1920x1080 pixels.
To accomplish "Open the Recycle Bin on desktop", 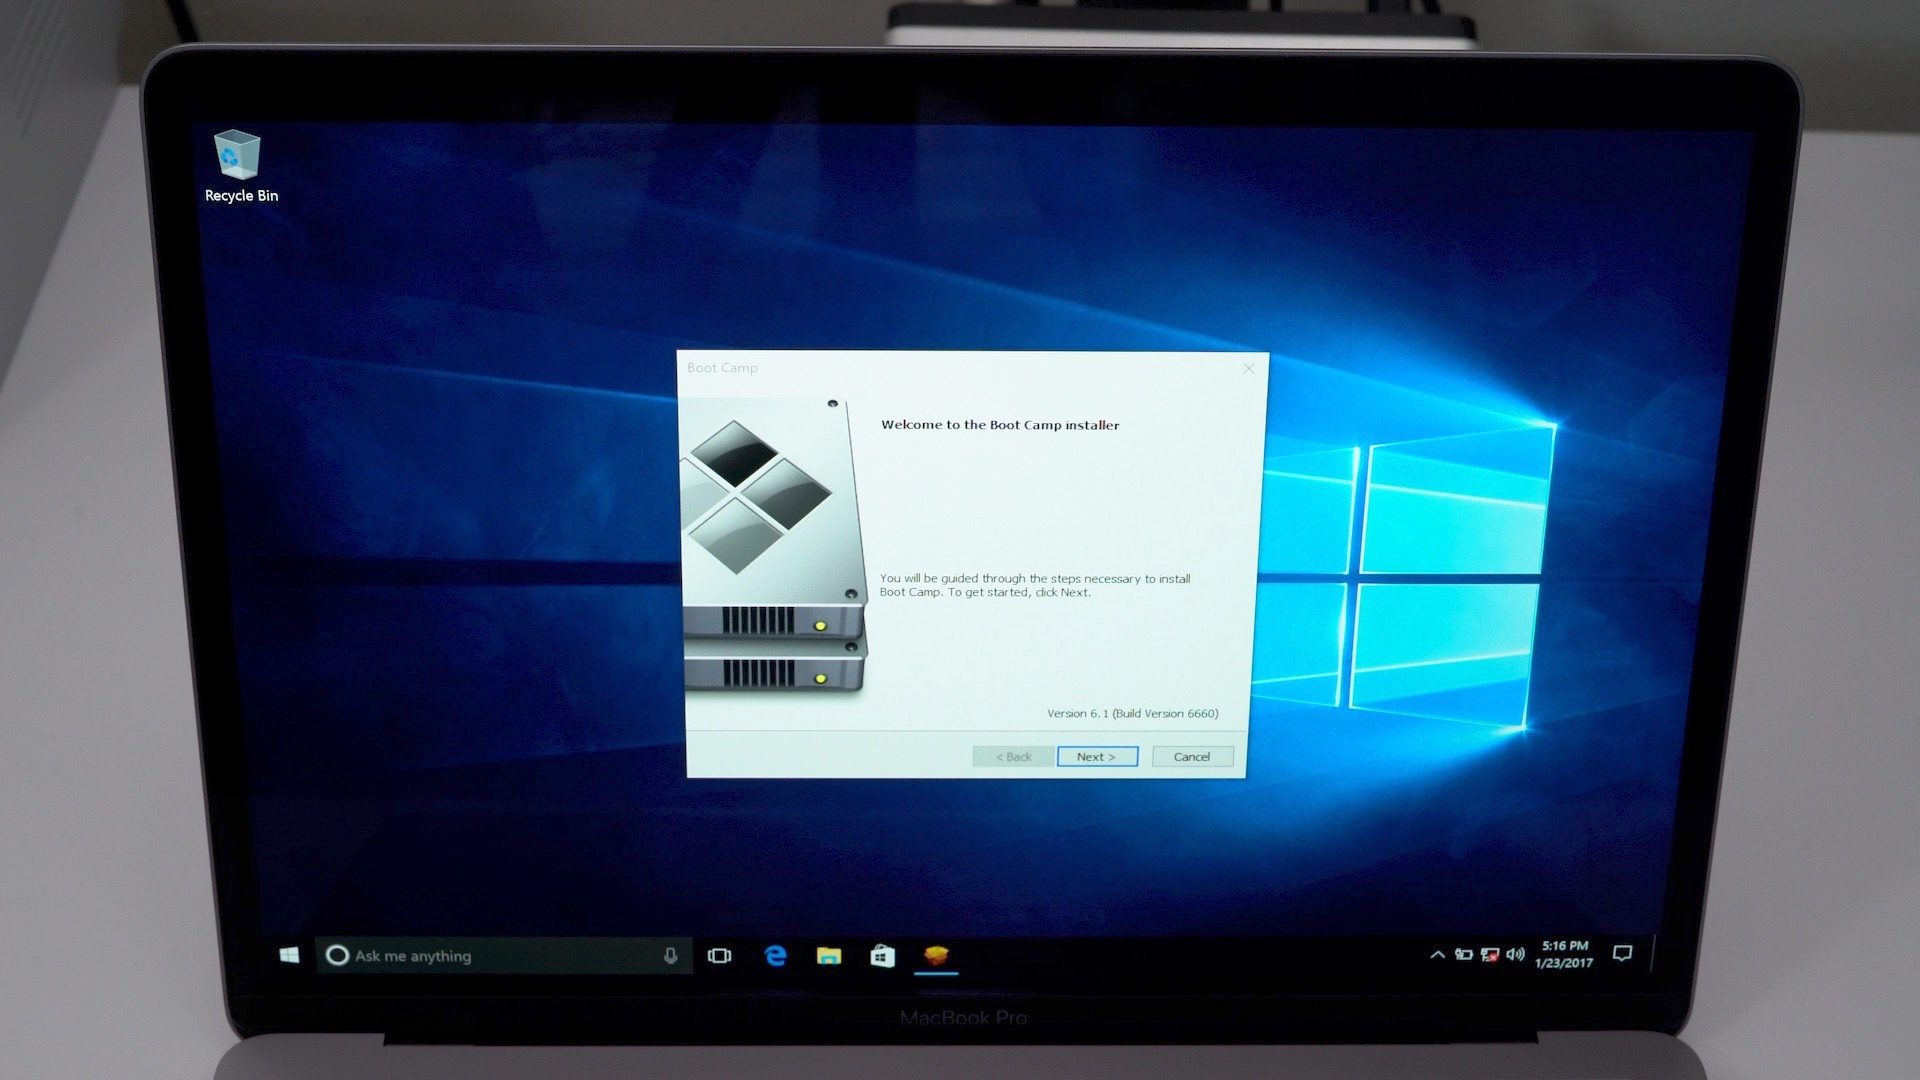I will coord(239,157).
